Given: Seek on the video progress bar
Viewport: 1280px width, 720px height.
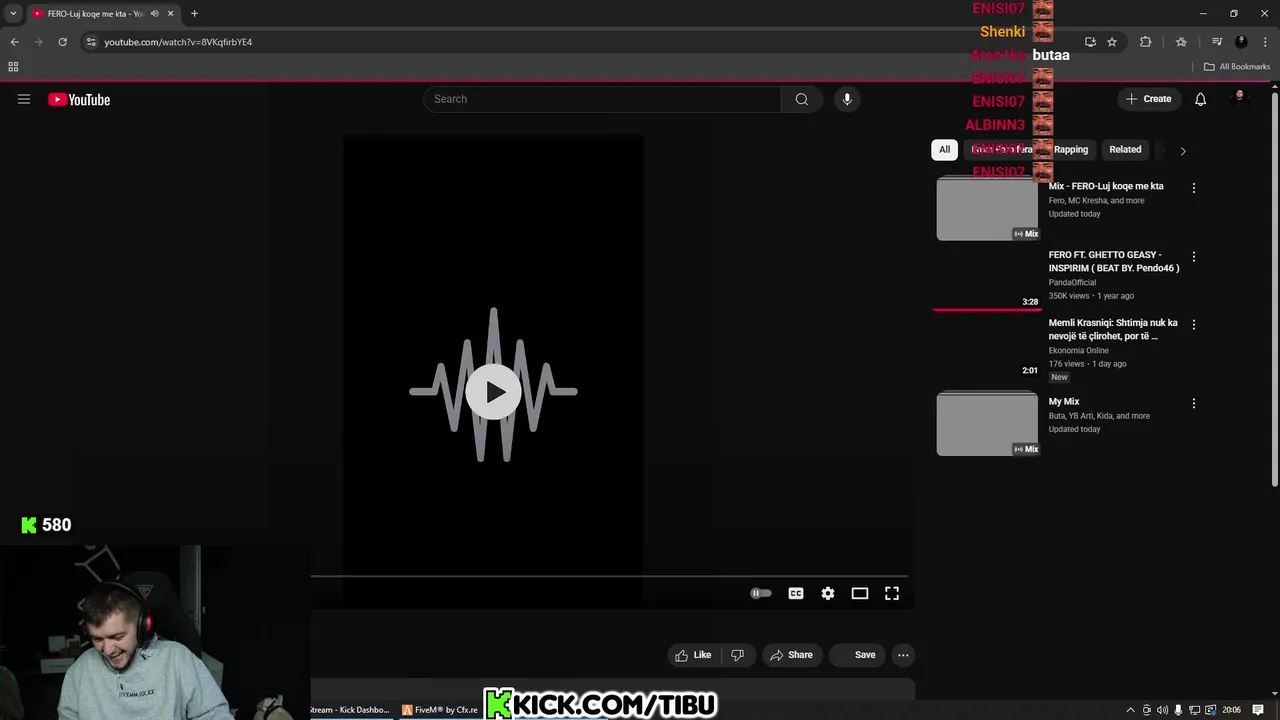Looking at the screenshot, I should point(609,577).
